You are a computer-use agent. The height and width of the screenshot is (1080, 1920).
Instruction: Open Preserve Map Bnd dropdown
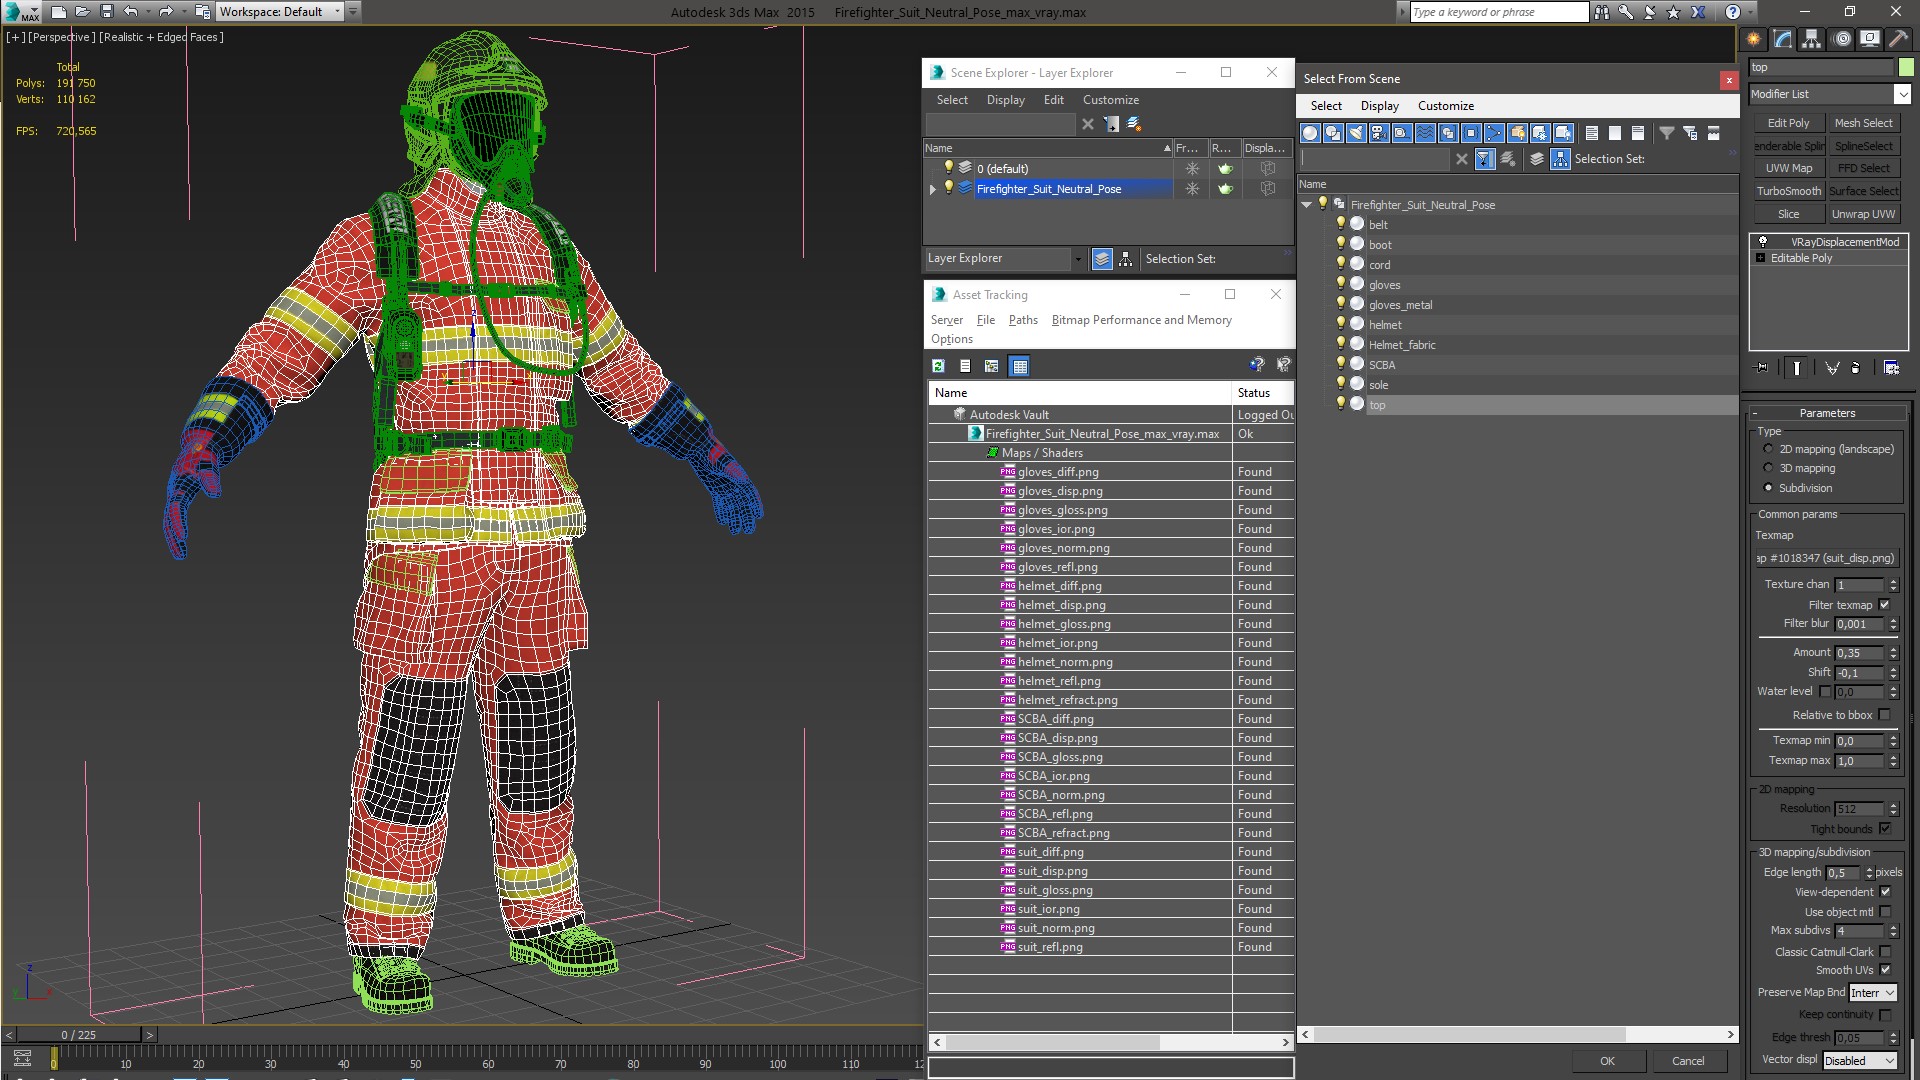coord(1873,993)
